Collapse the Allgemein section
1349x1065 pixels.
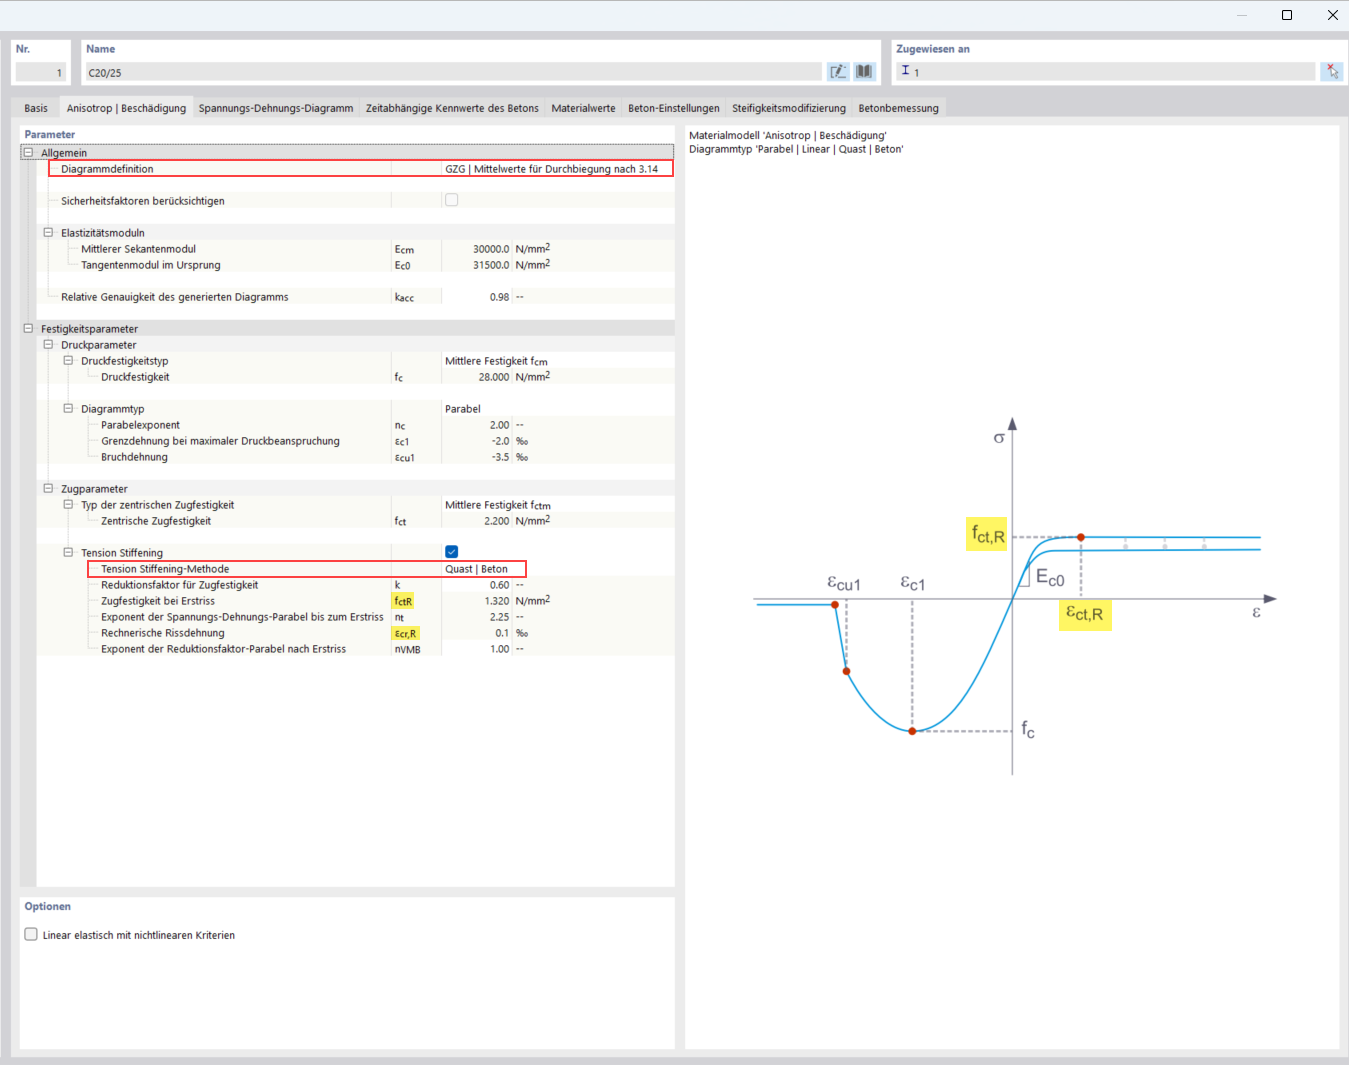(28, 152)
